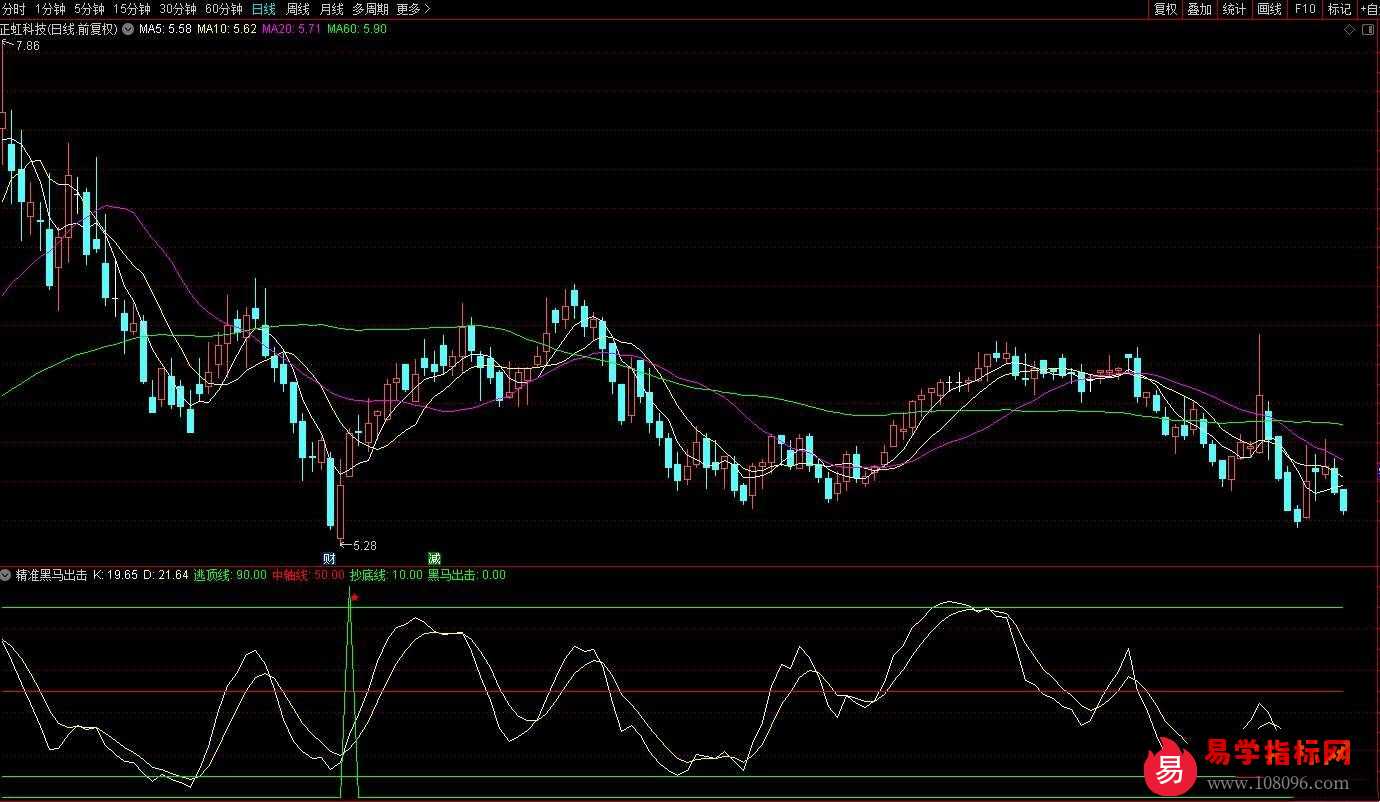Open the 多周期 multi-period view
1380x802 pixels.
tap(371, 9)
